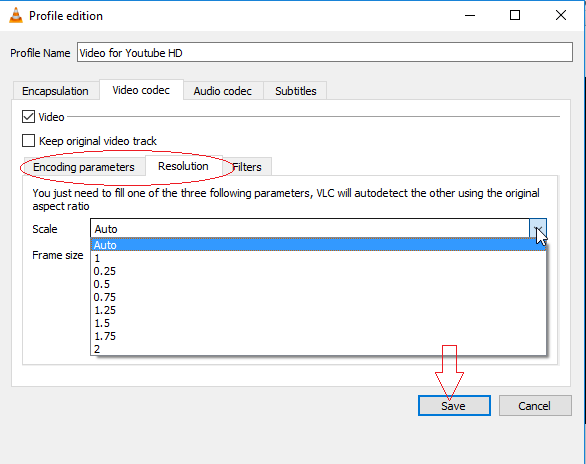Screen dimensions: 586x464
Task: Uncheck the Video checkbox
Action: pos(28,117)
